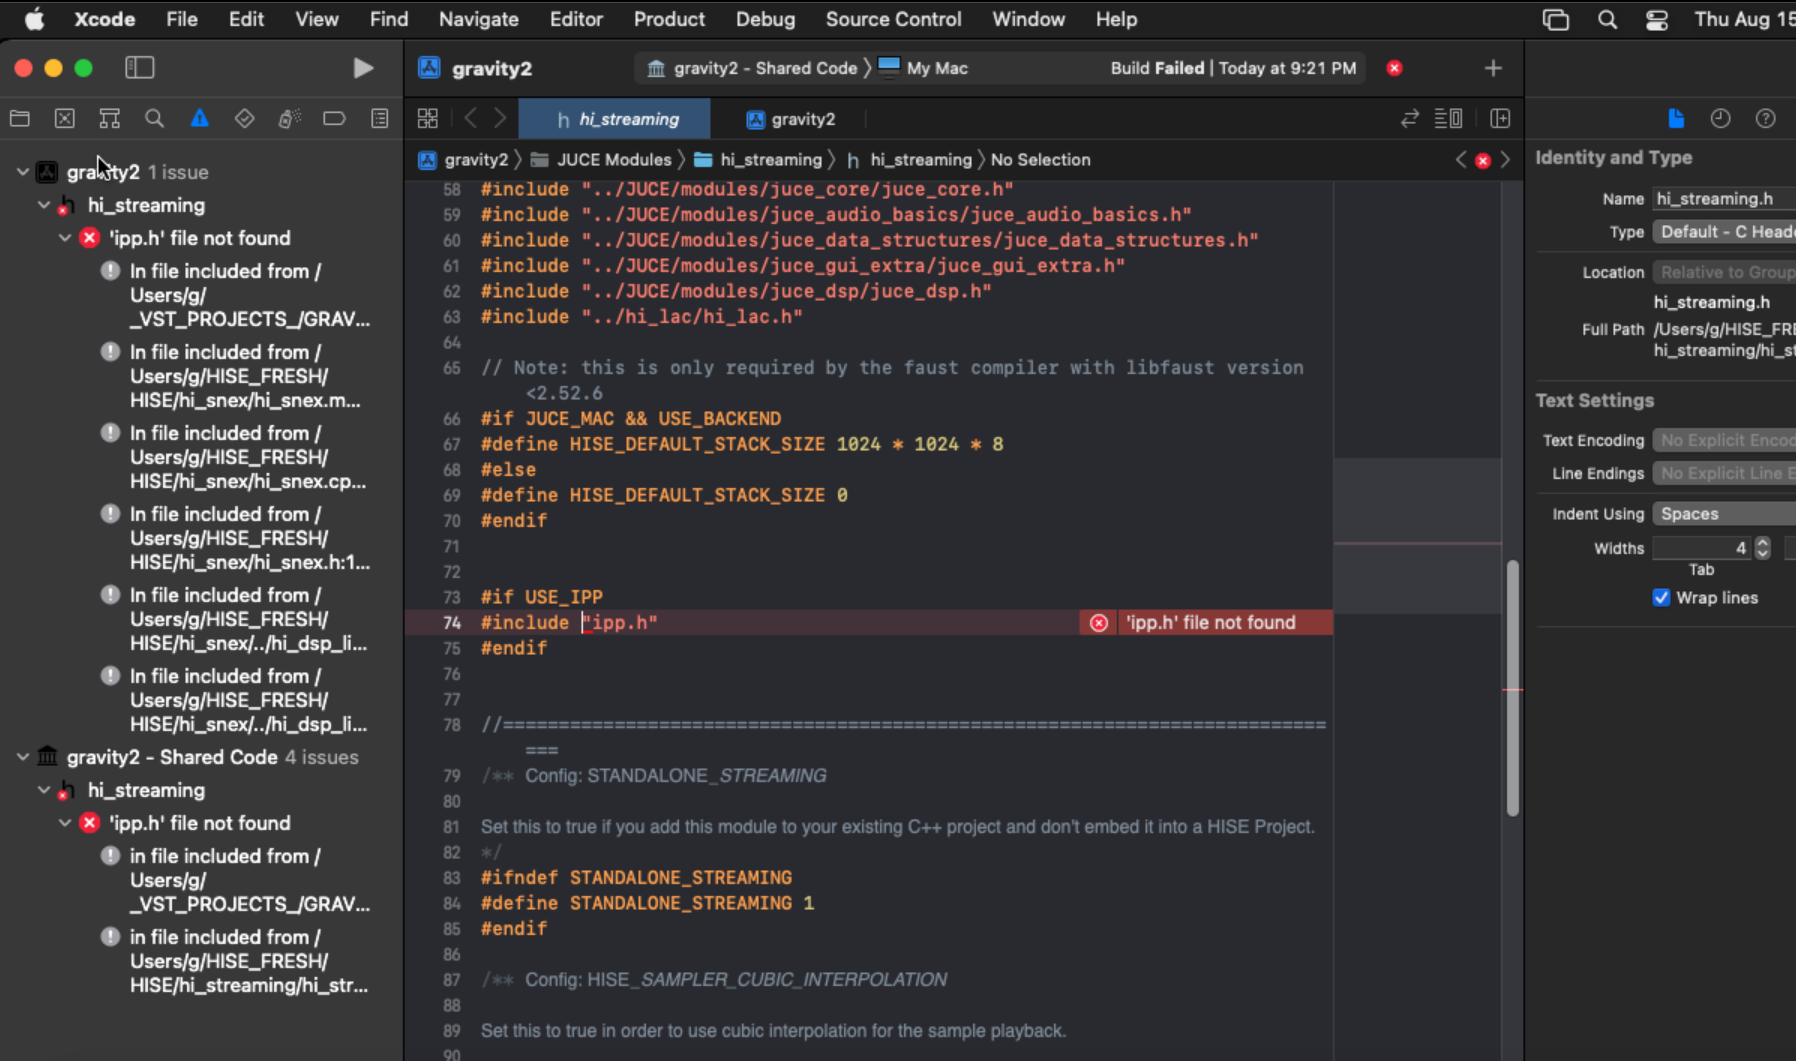Click the Name field hi_streaming.h
Viewport: 1796px width, 1061px height.
(x=1724, y=199)
